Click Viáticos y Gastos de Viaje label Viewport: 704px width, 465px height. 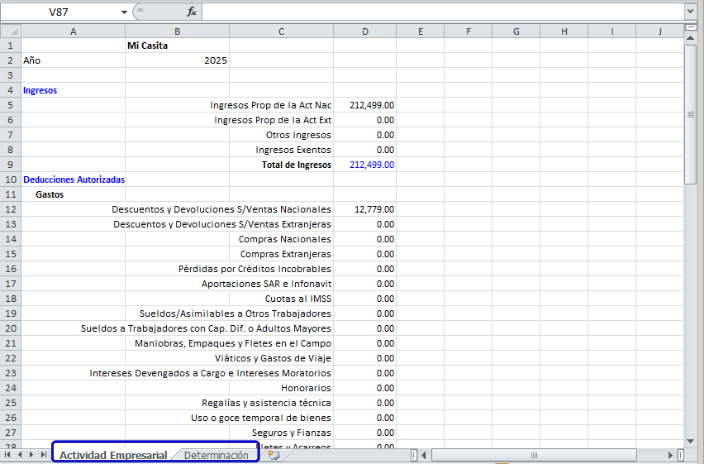pyautogui.click(x=273, y=358)
